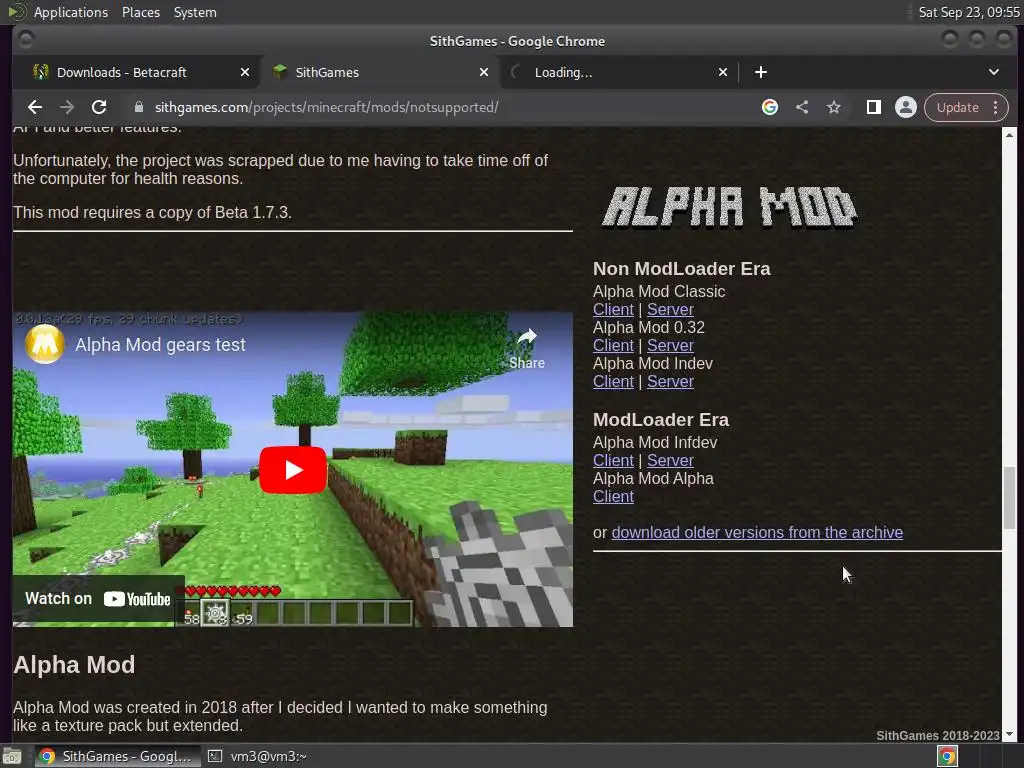Download Alpha Mod 0.32 Server

670,345
